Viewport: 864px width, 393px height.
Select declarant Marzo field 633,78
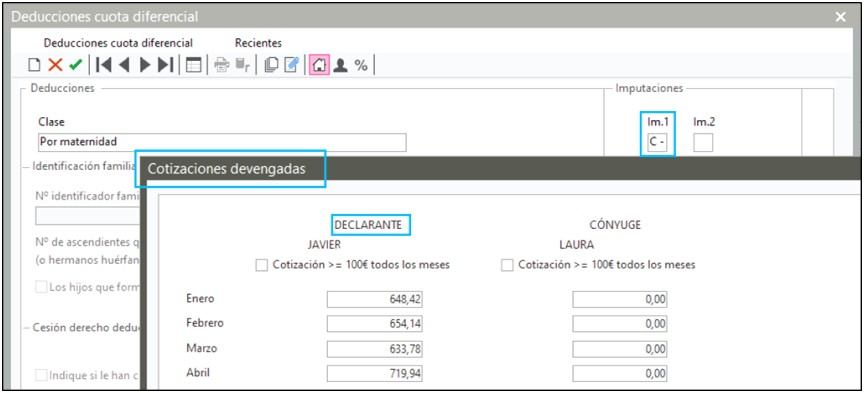(x=375, y=349)
